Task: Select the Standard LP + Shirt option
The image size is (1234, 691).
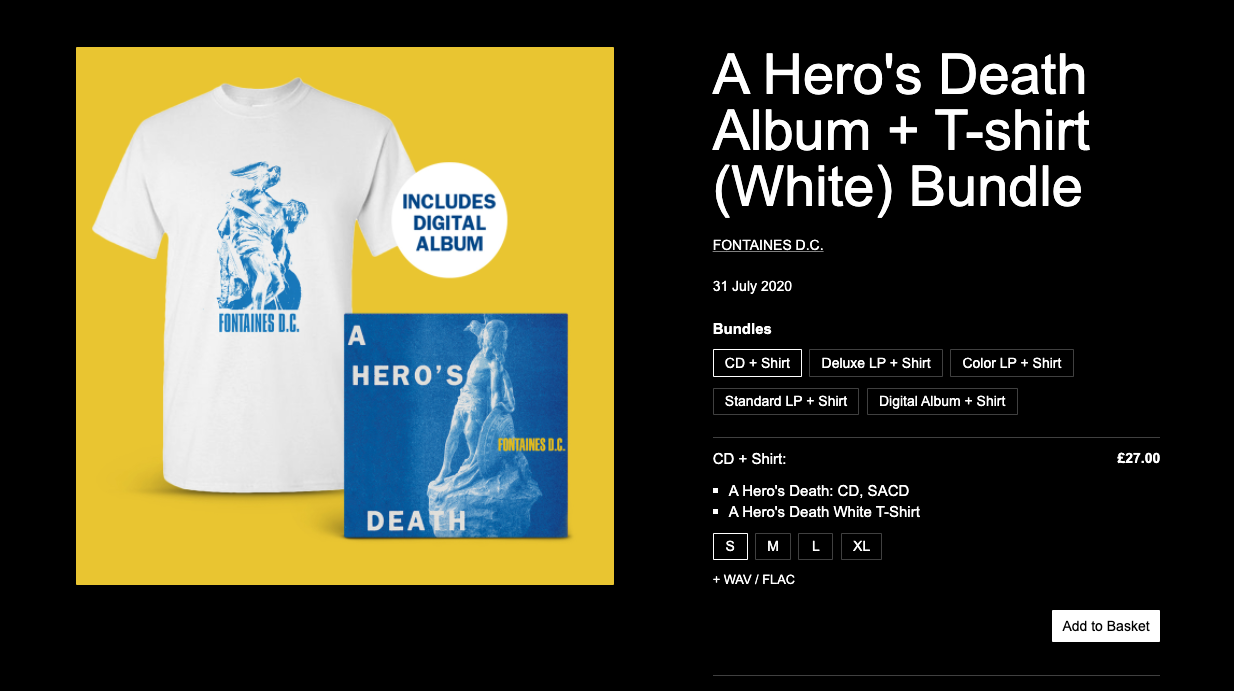Action: point(786,401)
